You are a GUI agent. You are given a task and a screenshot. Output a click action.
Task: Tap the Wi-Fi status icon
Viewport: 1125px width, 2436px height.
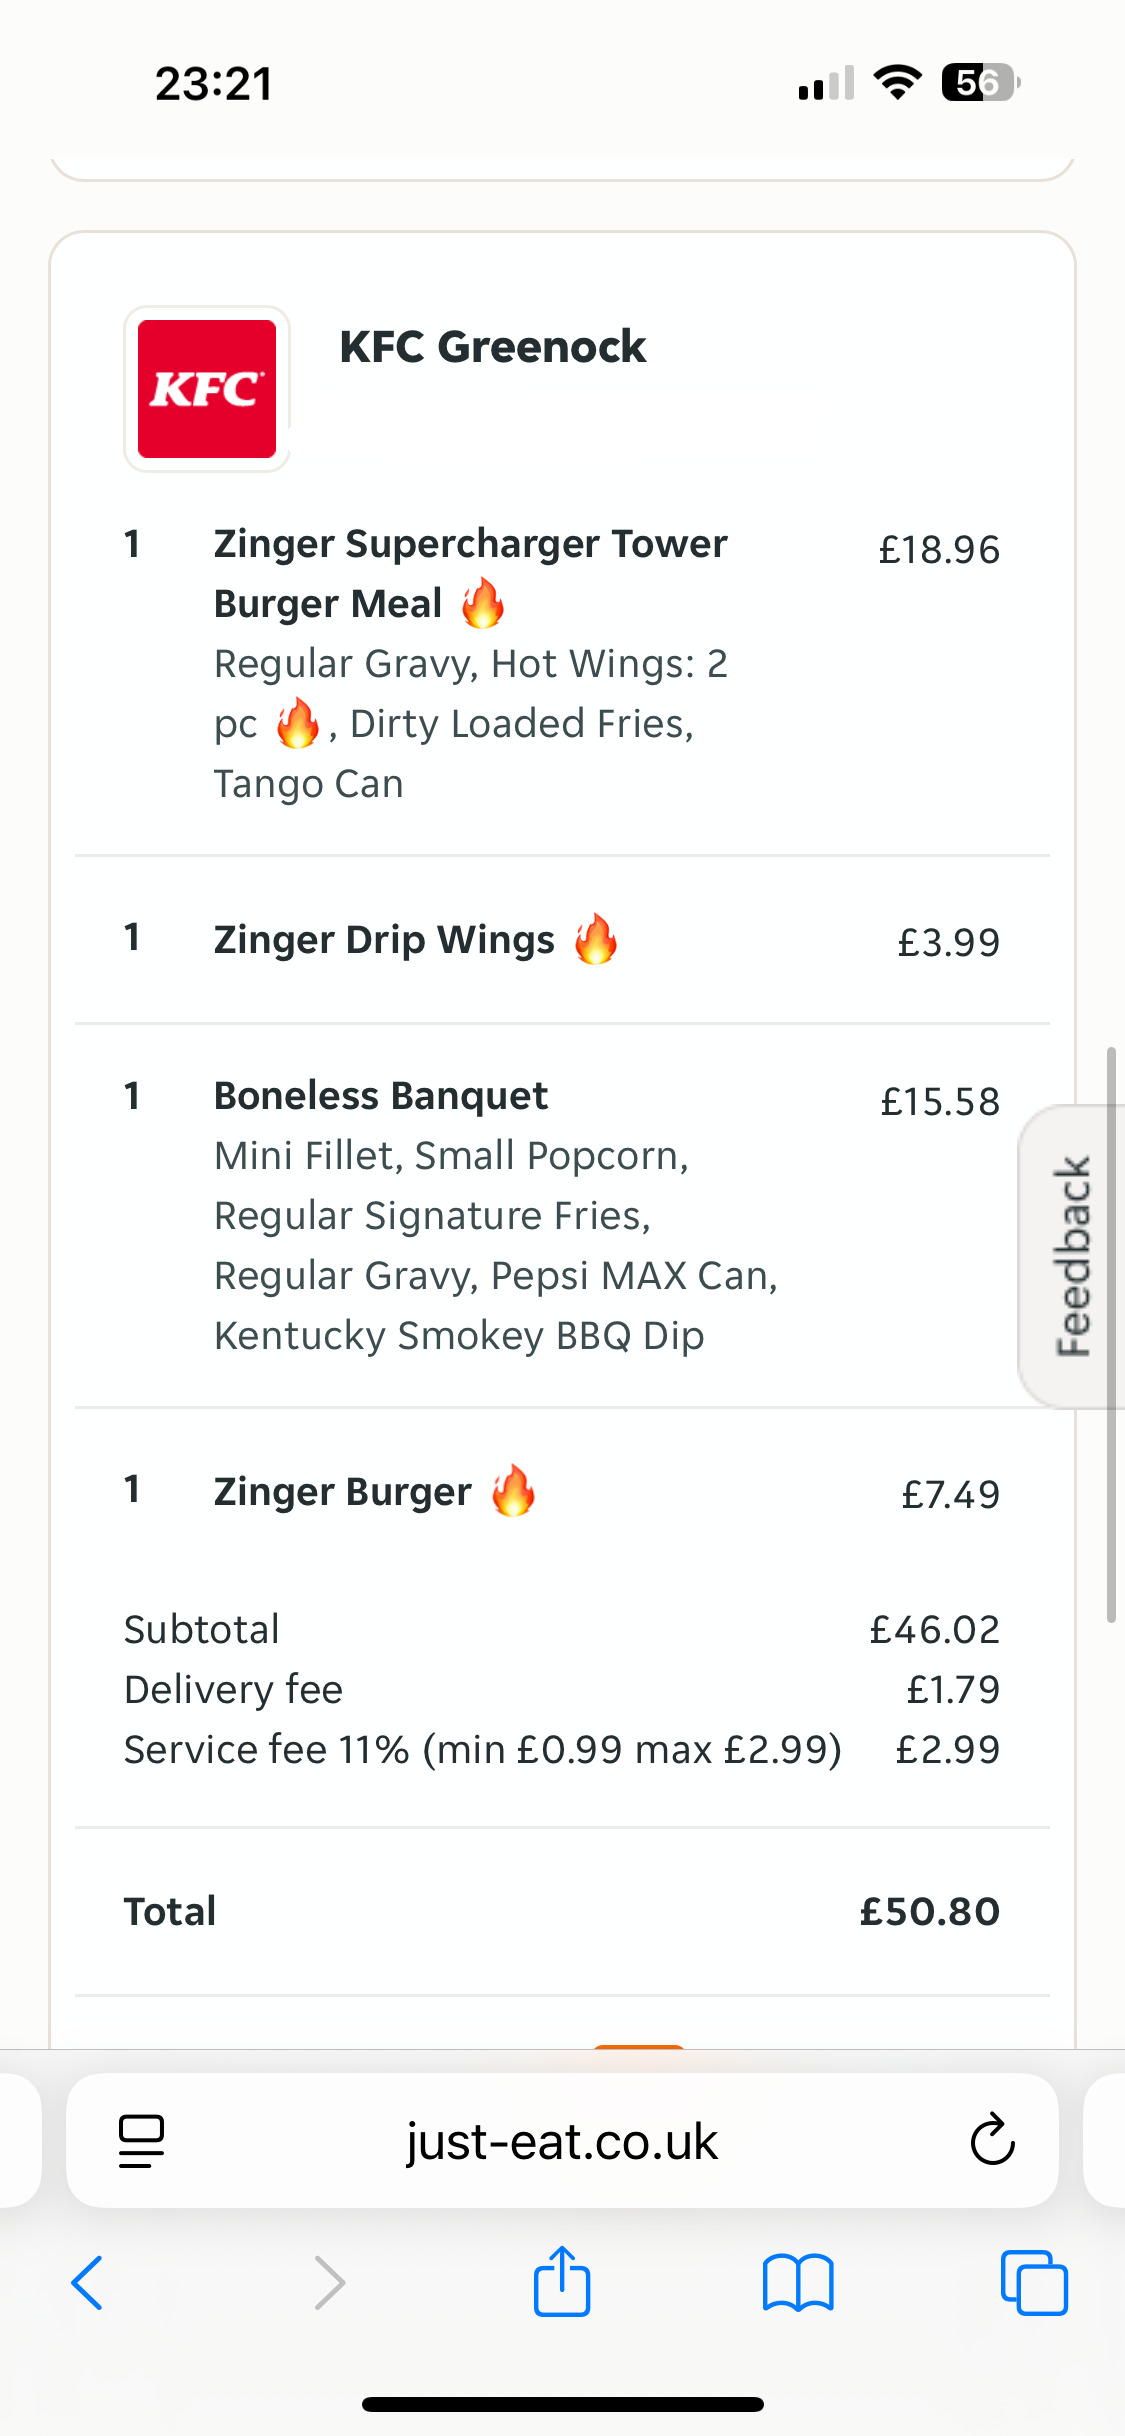pyautogui.click(x=897, y=83)
